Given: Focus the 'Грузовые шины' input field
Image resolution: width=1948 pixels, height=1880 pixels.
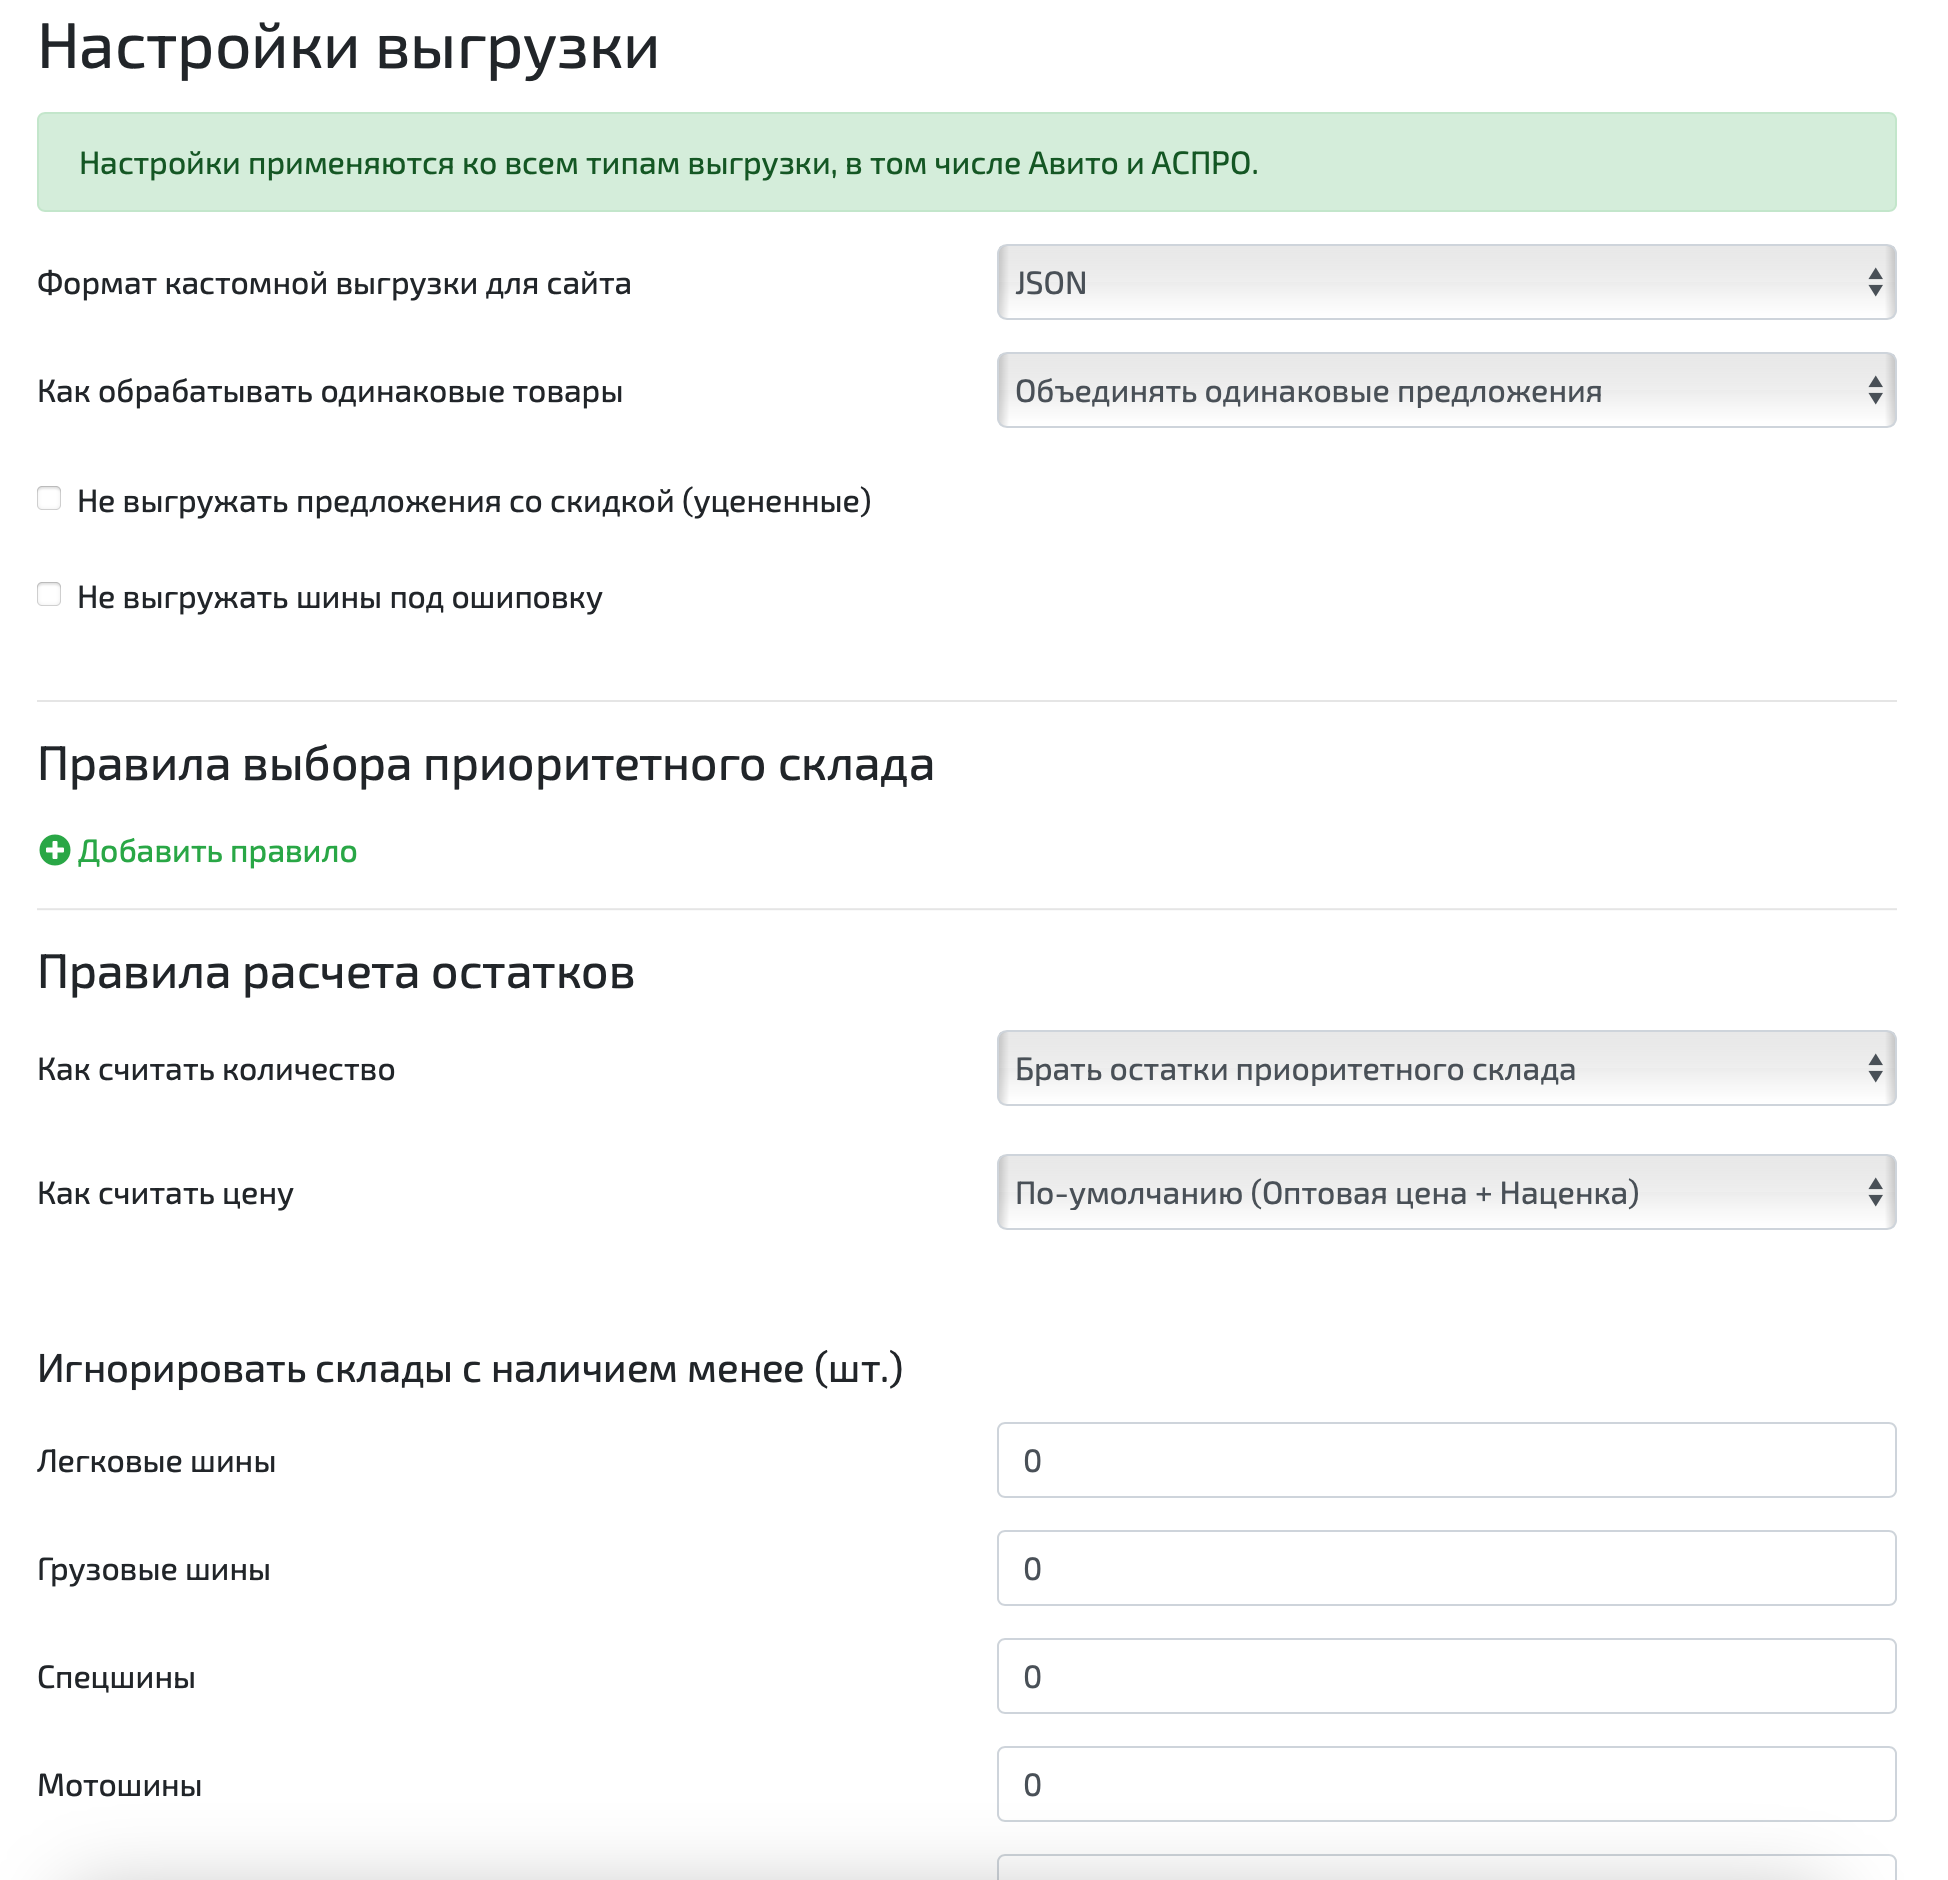Looking at the screenshot, I should point(1446,1569).
